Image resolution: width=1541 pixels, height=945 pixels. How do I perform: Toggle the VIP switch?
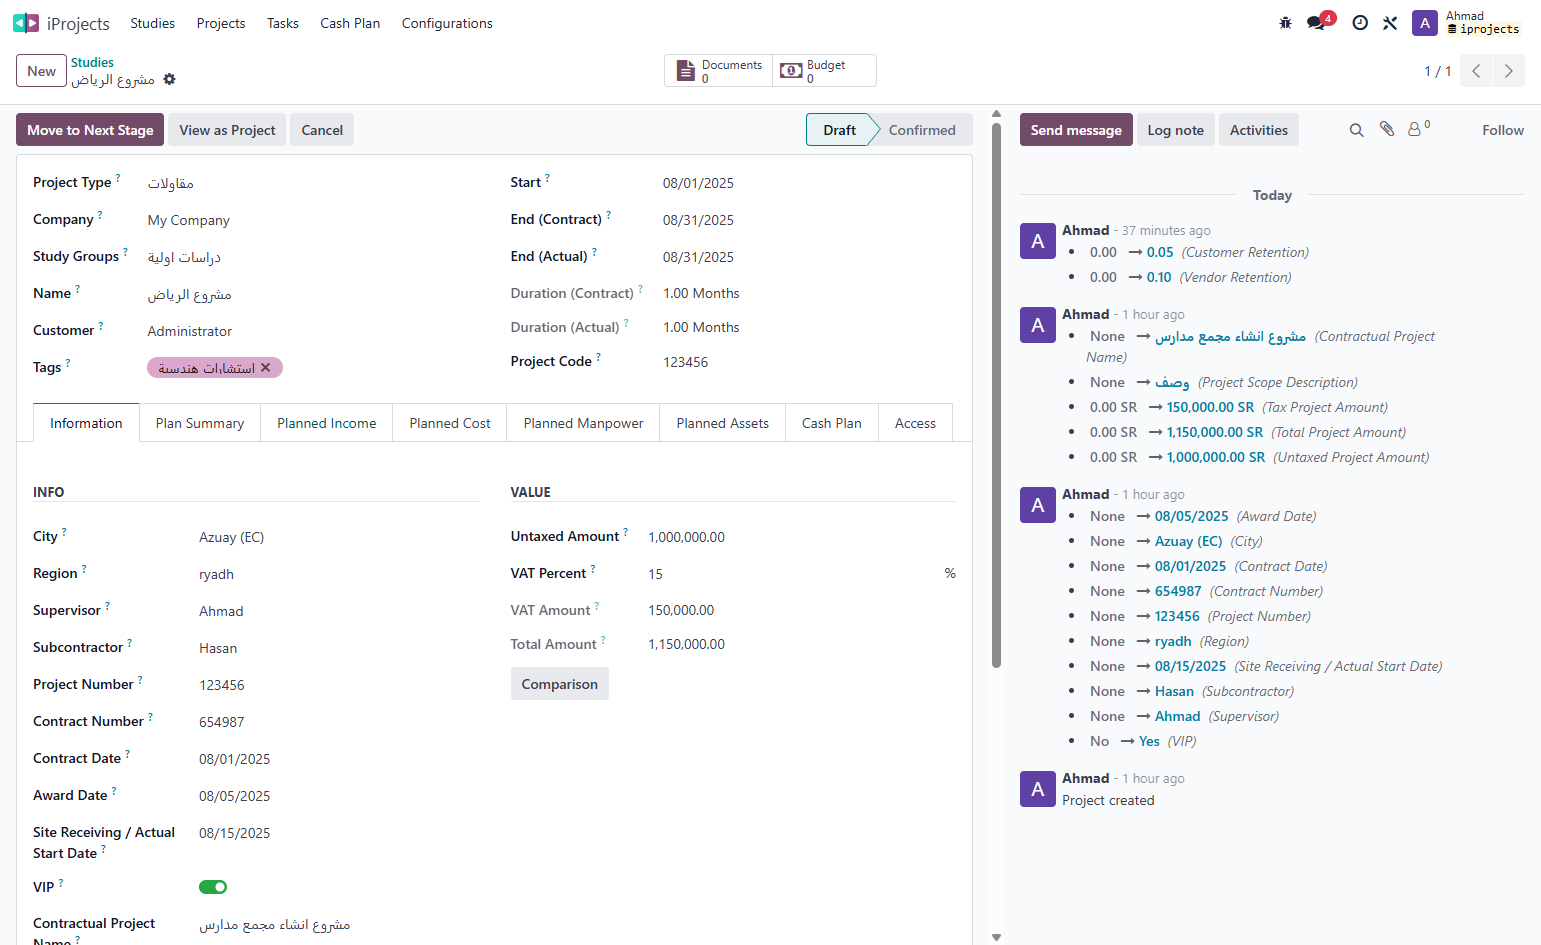coord(213,887)
